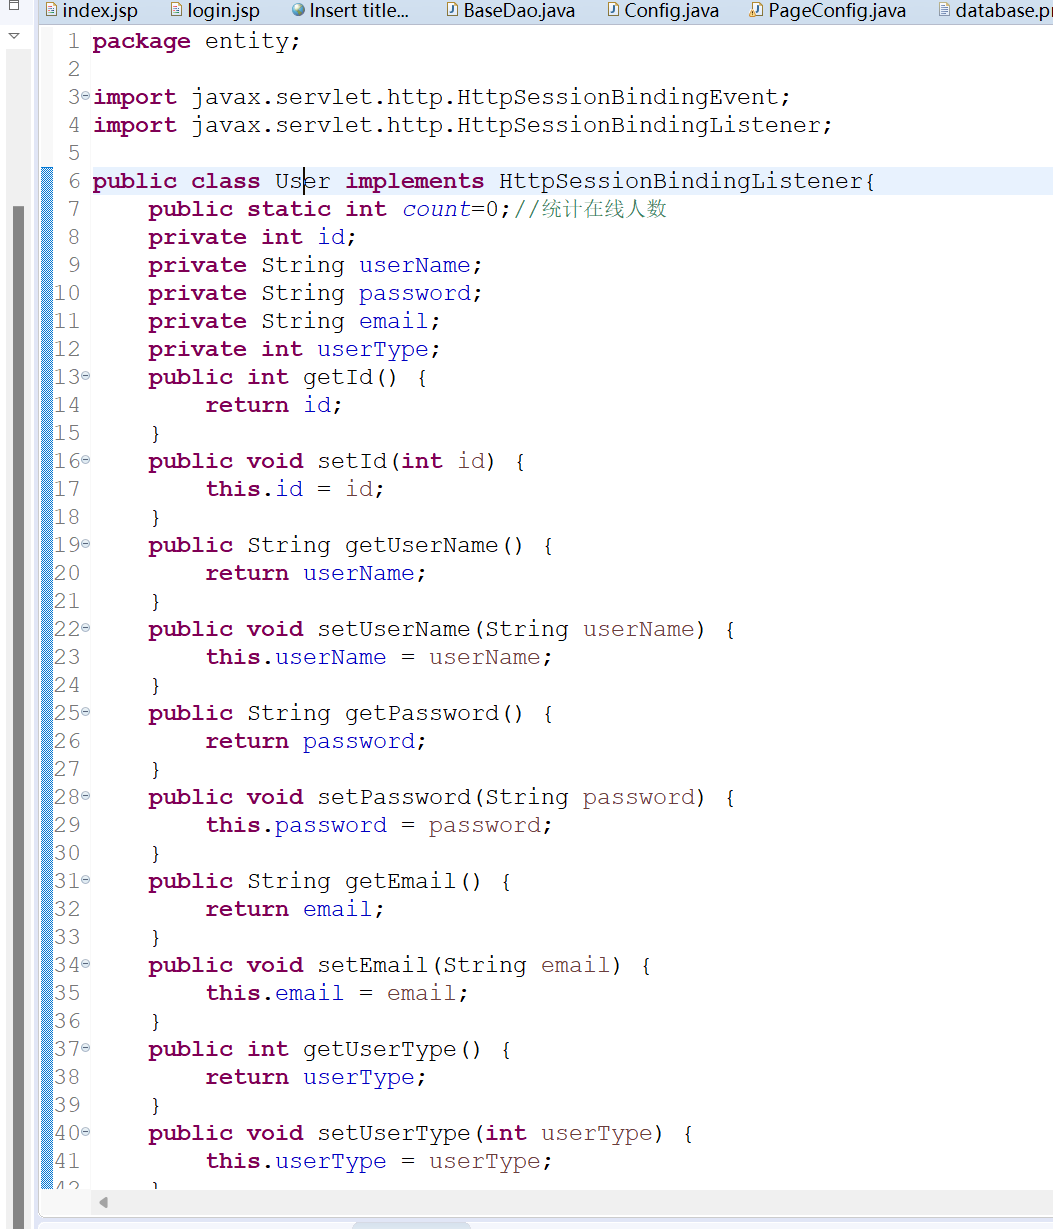Click the Java file icon on BaseDao.java tab

click(x=451, y=10)
